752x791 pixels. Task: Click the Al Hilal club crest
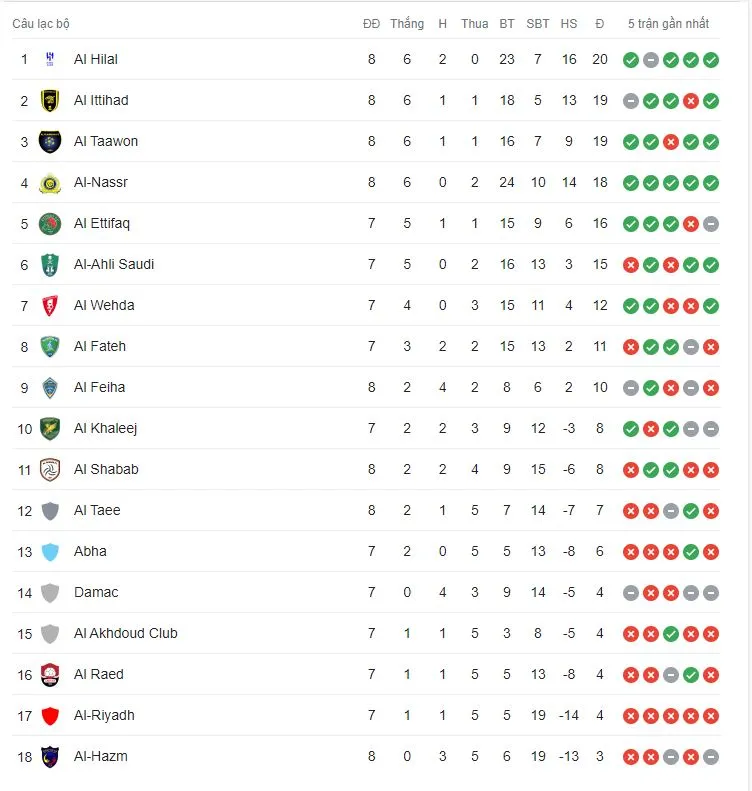click(x=50, y=60)
